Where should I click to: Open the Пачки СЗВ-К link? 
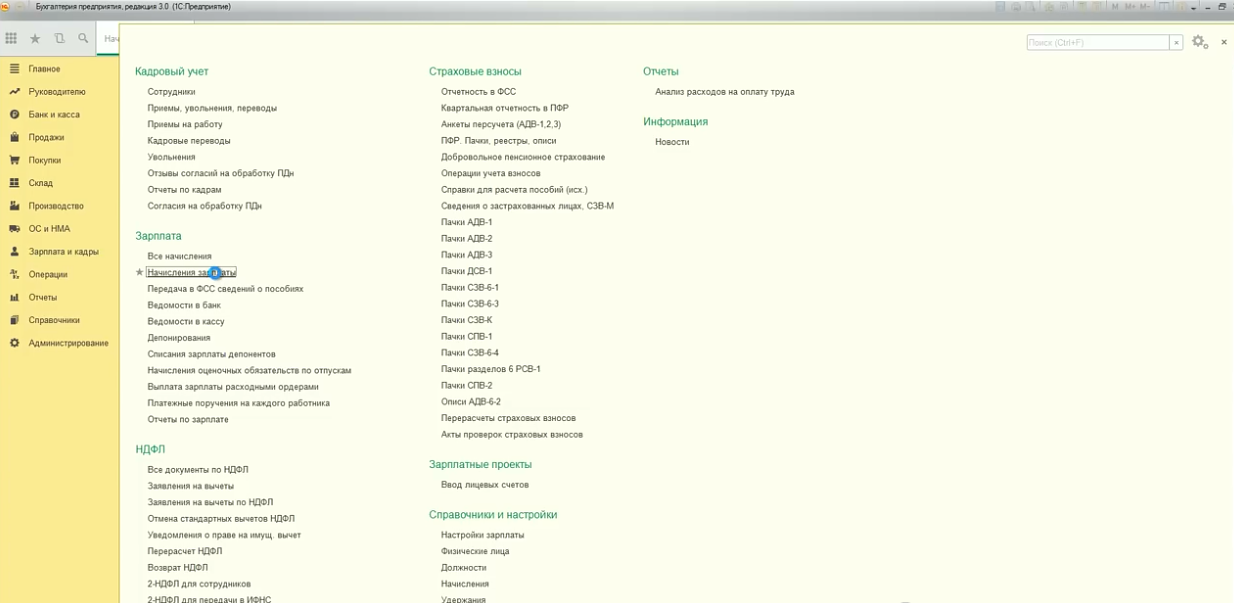(467, 320)
